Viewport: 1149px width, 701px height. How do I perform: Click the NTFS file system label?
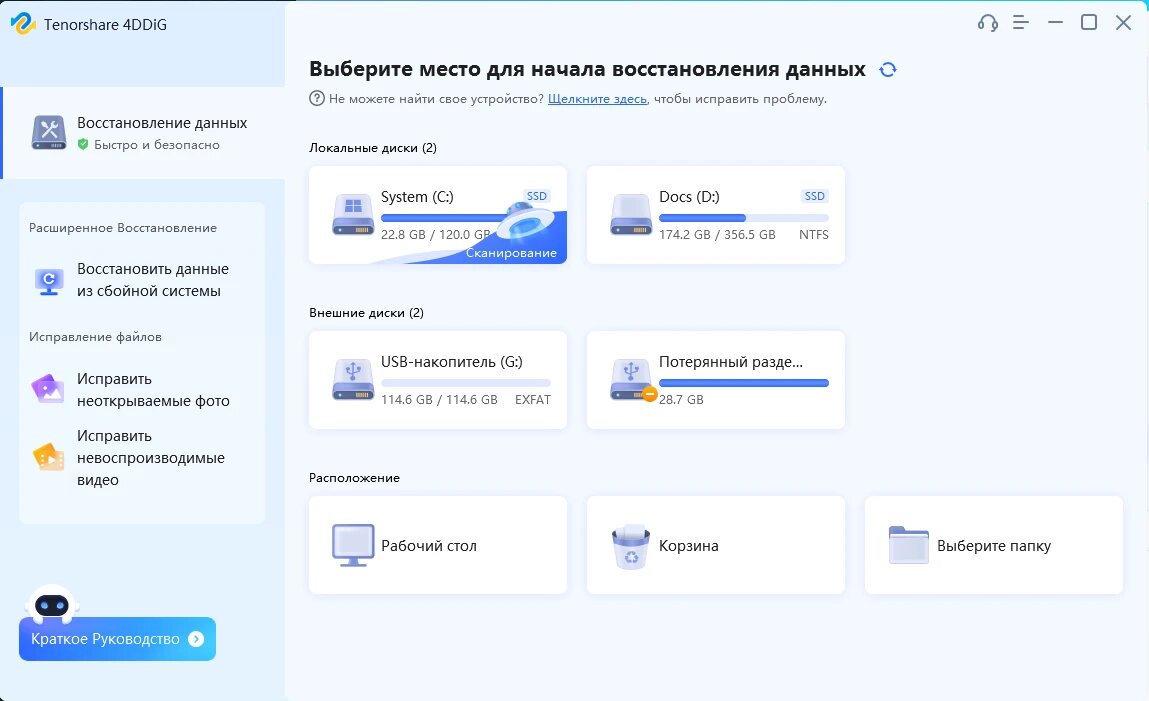click(x=813, y=234)
